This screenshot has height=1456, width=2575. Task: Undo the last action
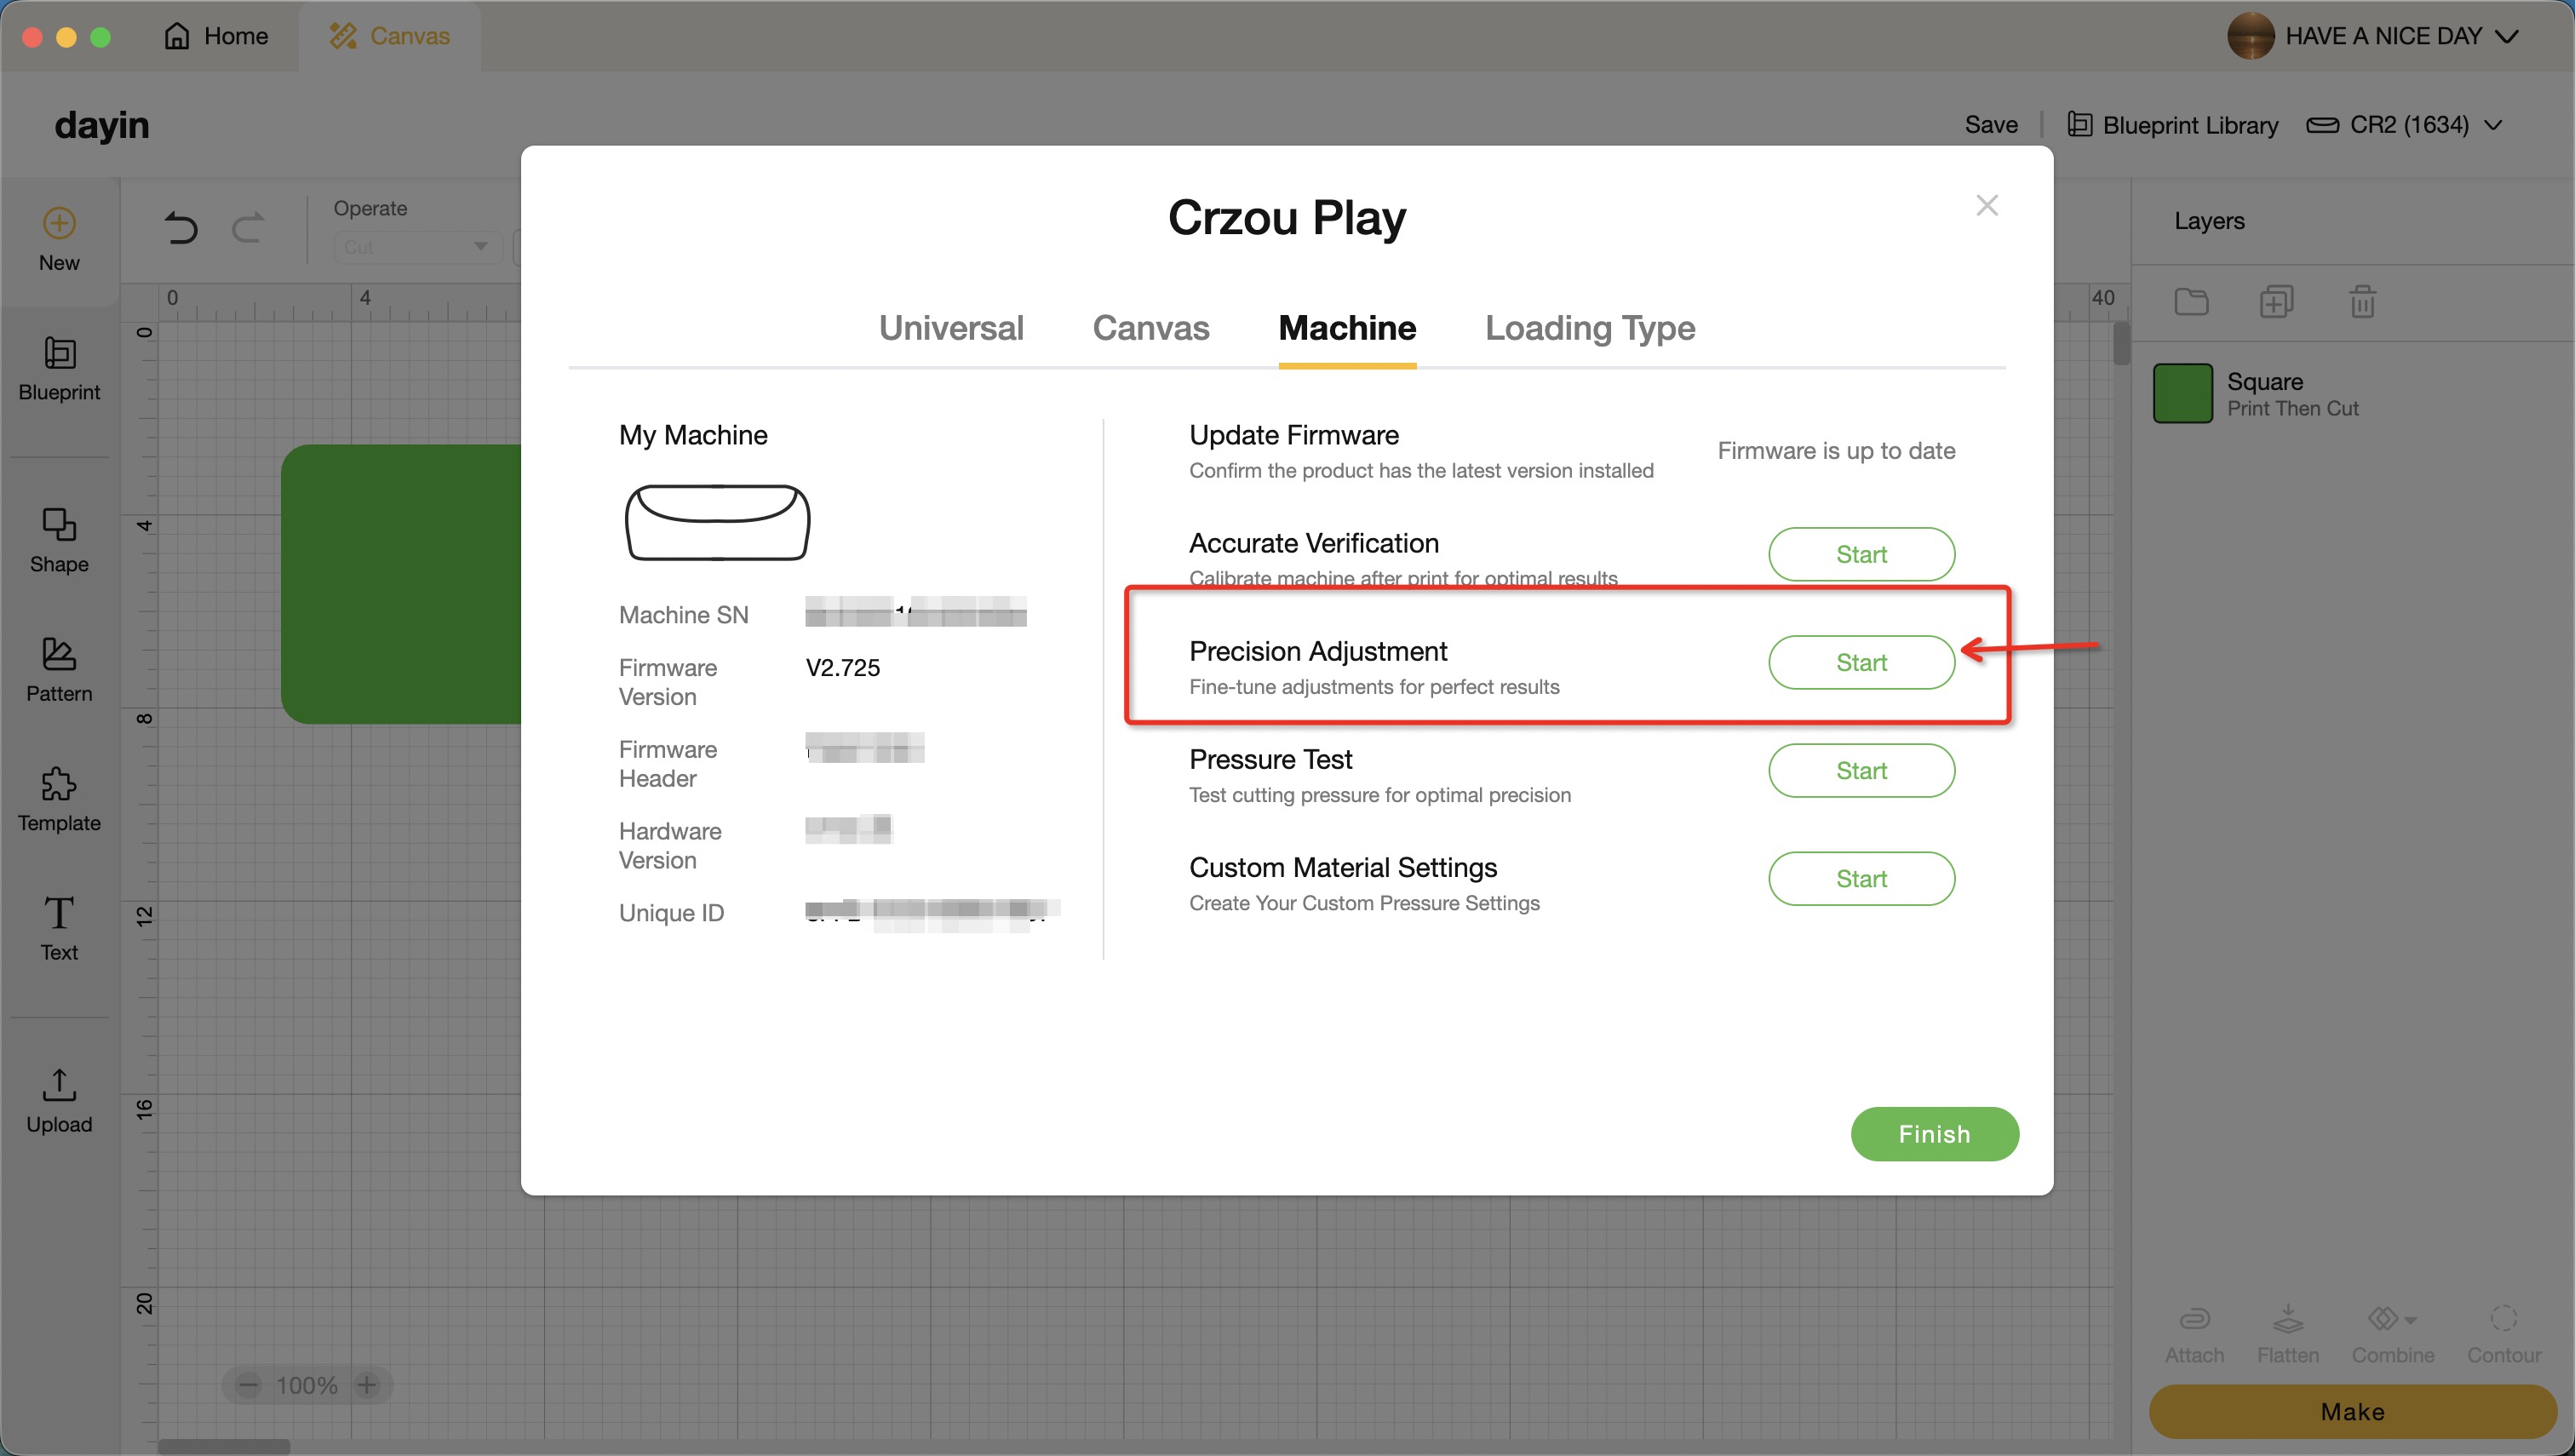pyautogui.click(x=181, y=228)
